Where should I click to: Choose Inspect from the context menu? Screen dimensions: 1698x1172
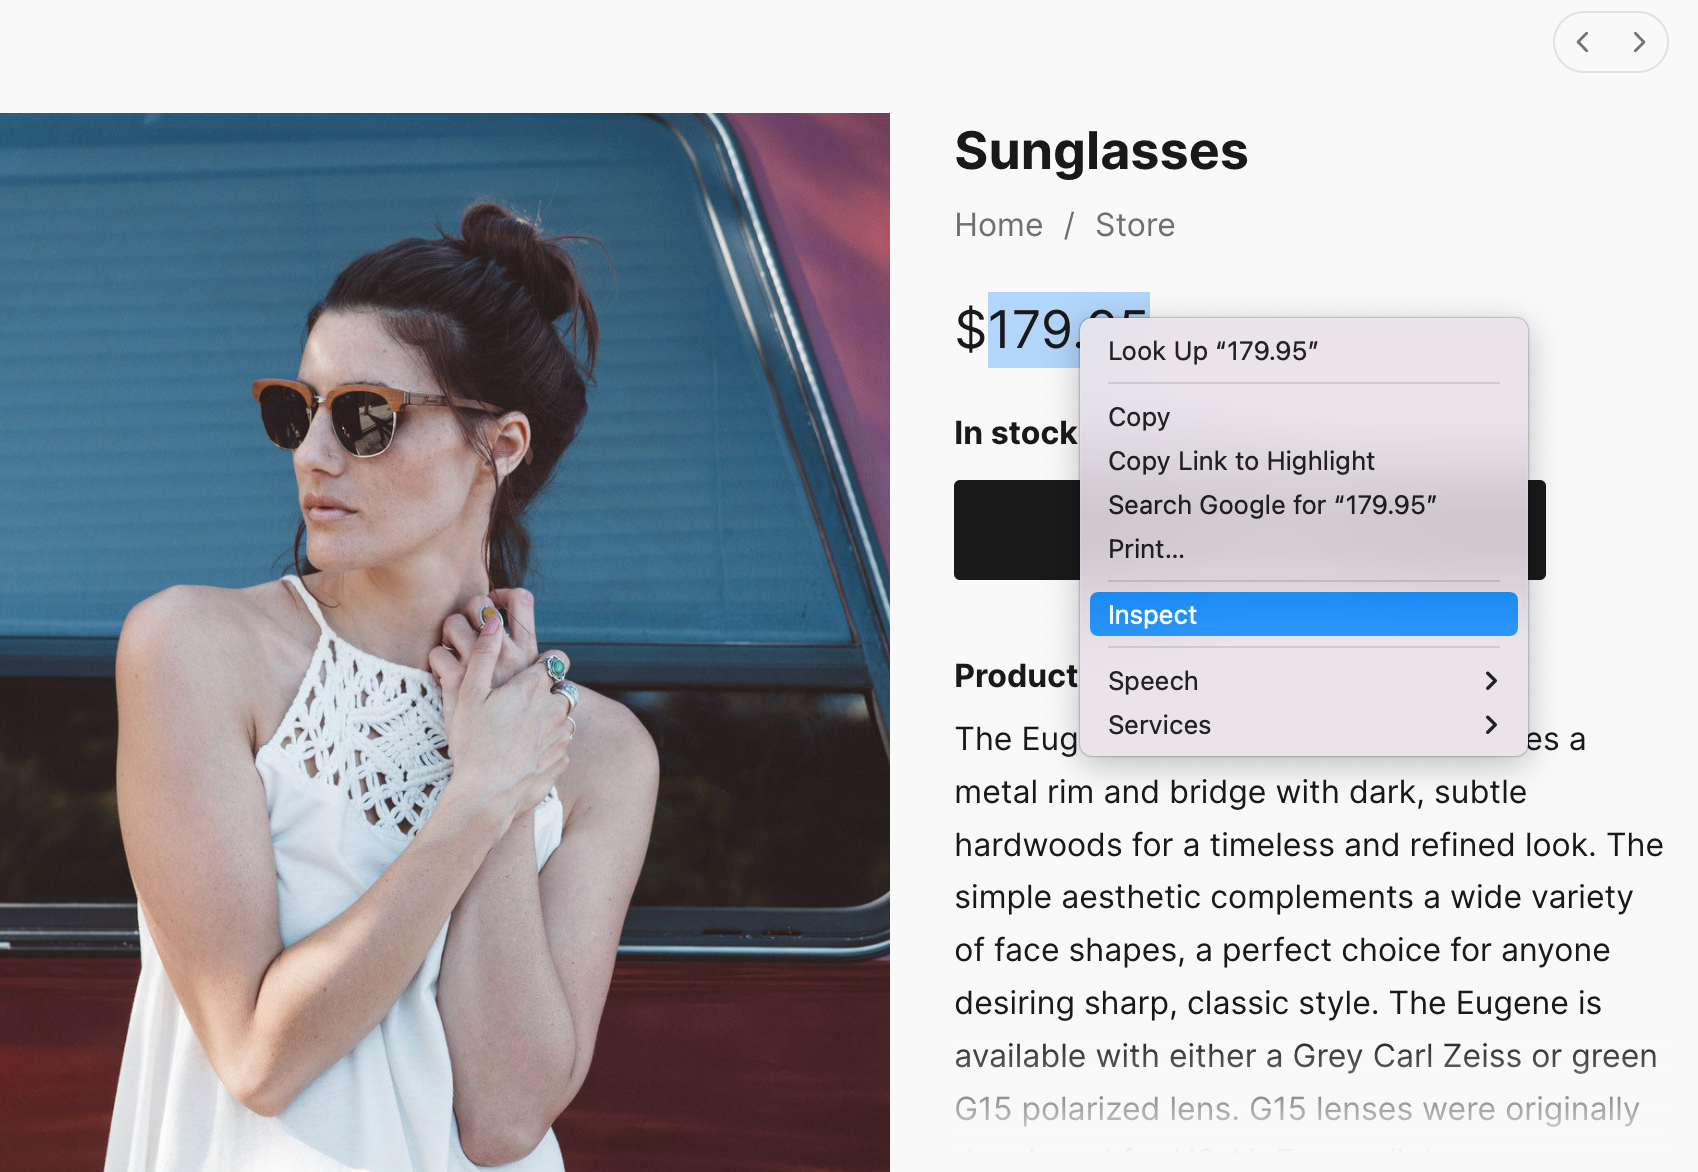[x=1302, y=615]
